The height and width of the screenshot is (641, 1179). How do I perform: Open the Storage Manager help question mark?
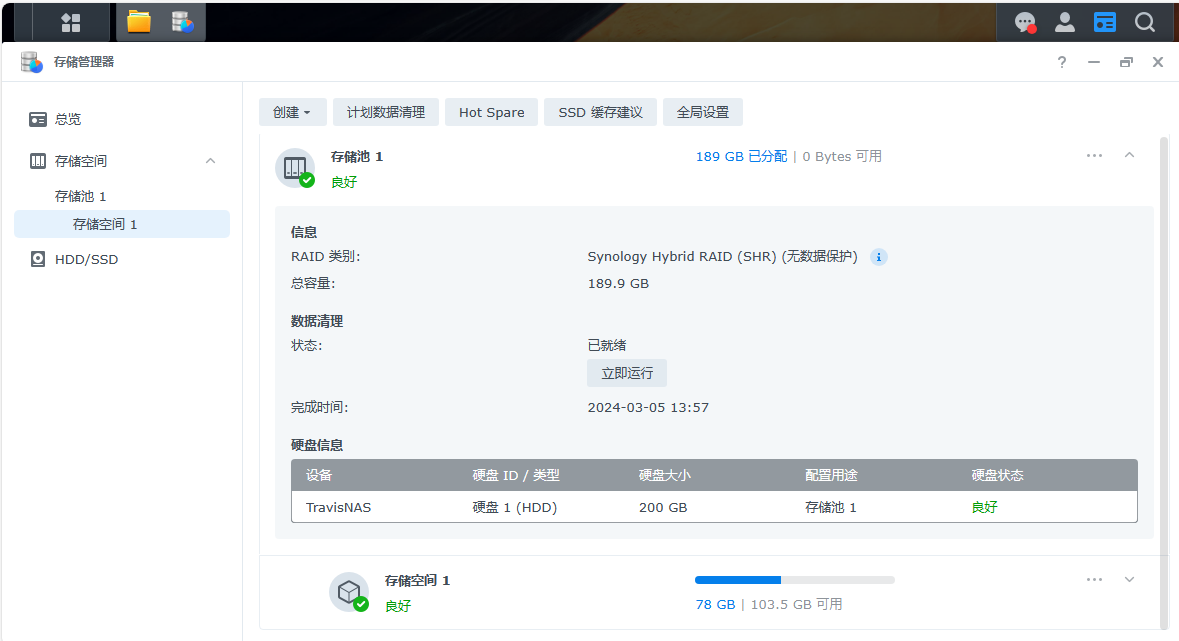pos(1062,62)
